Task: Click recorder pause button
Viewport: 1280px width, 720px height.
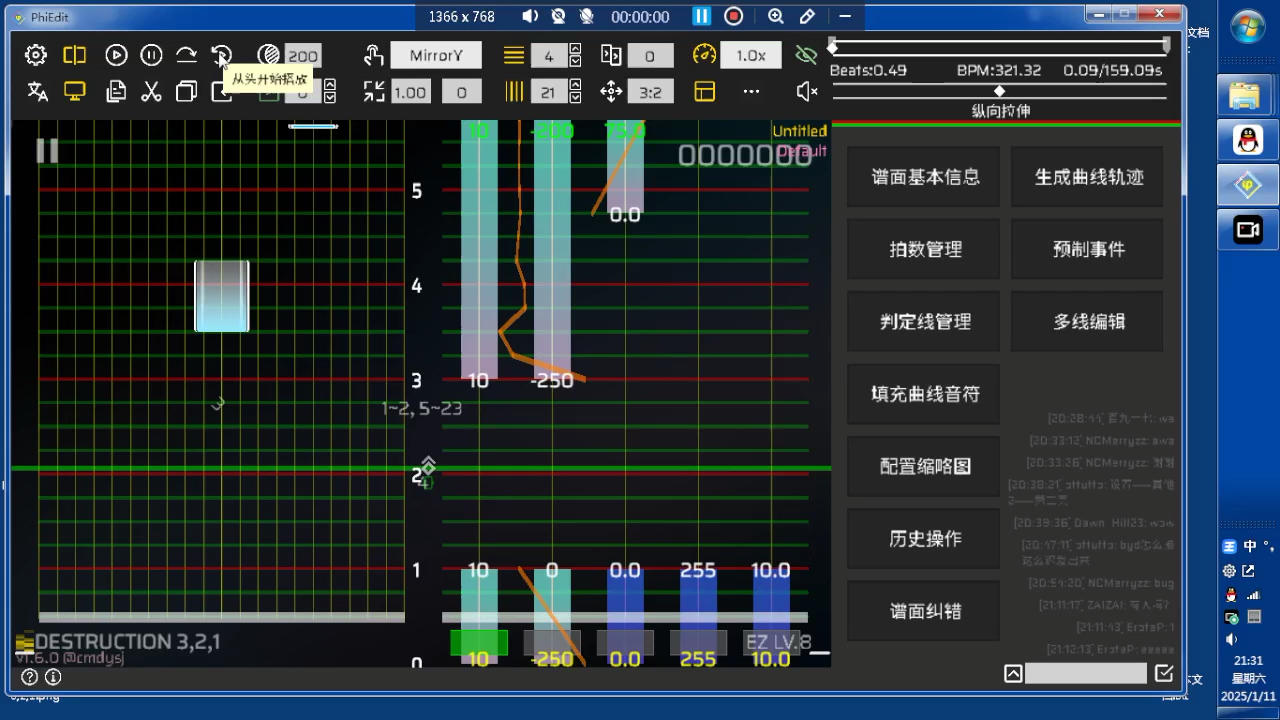Action: 702,16
